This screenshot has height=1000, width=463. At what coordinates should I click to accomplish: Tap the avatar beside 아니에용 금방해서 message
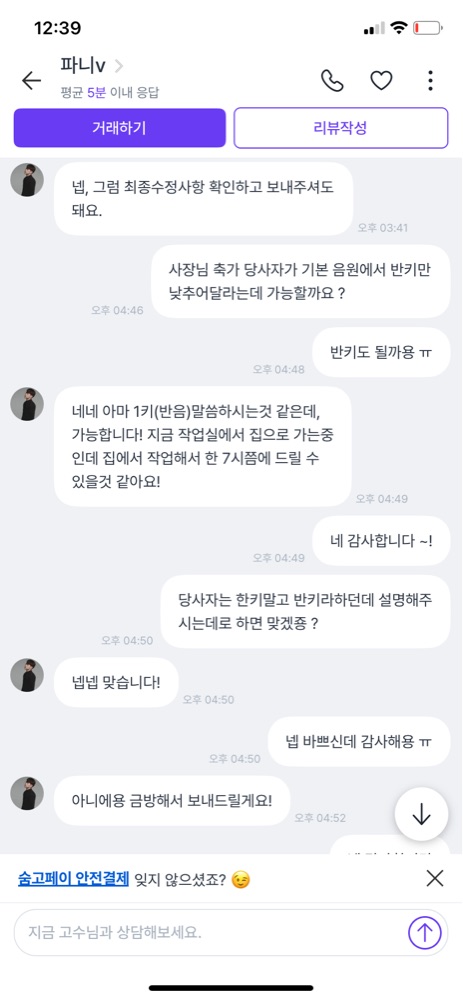click(27, 793)
